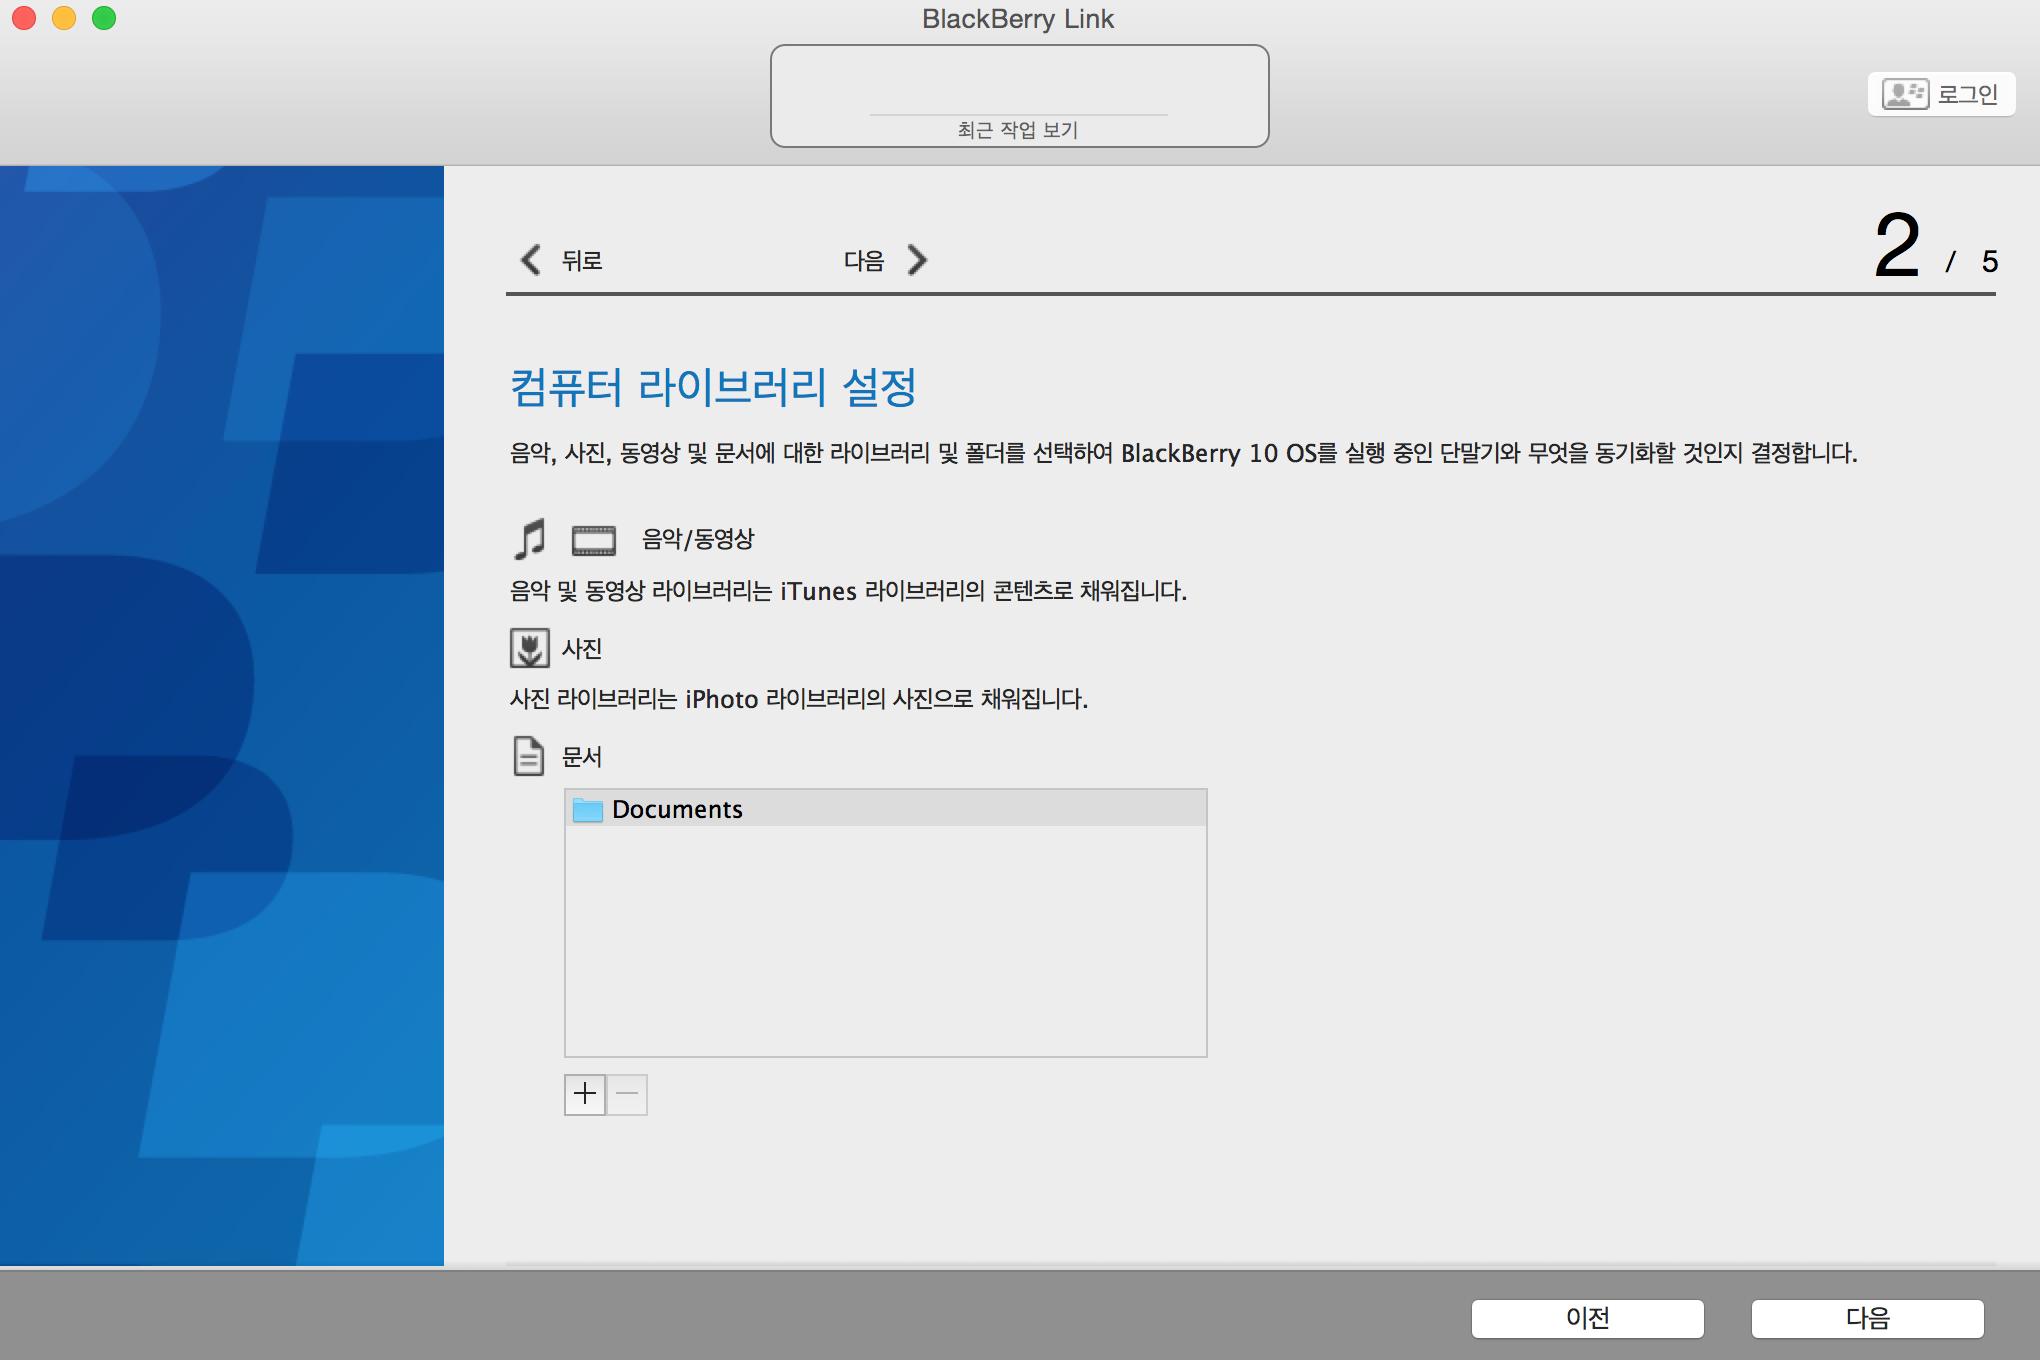Click the yellow minimize window button
Image resolution: width=2040 pixels, height=1360 pixels.
[x=64, y=18]
